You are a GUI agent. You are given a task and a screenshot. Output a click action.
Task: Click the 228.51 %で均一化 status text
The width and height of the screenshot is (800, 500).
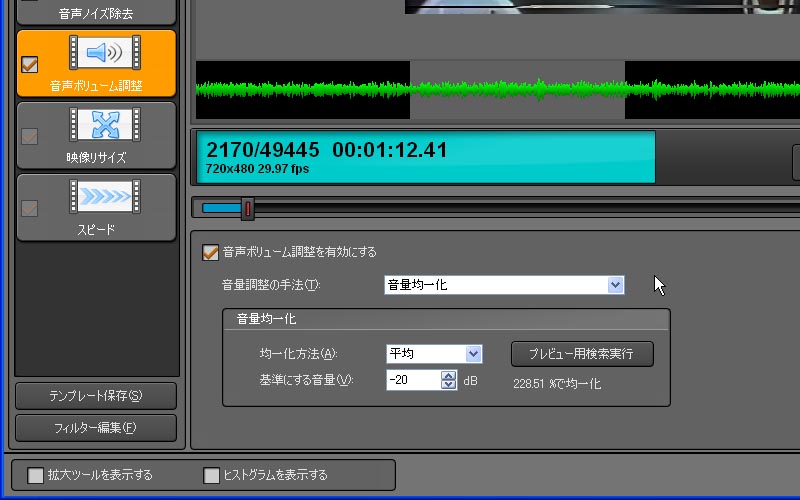click(x=557, y=384)
